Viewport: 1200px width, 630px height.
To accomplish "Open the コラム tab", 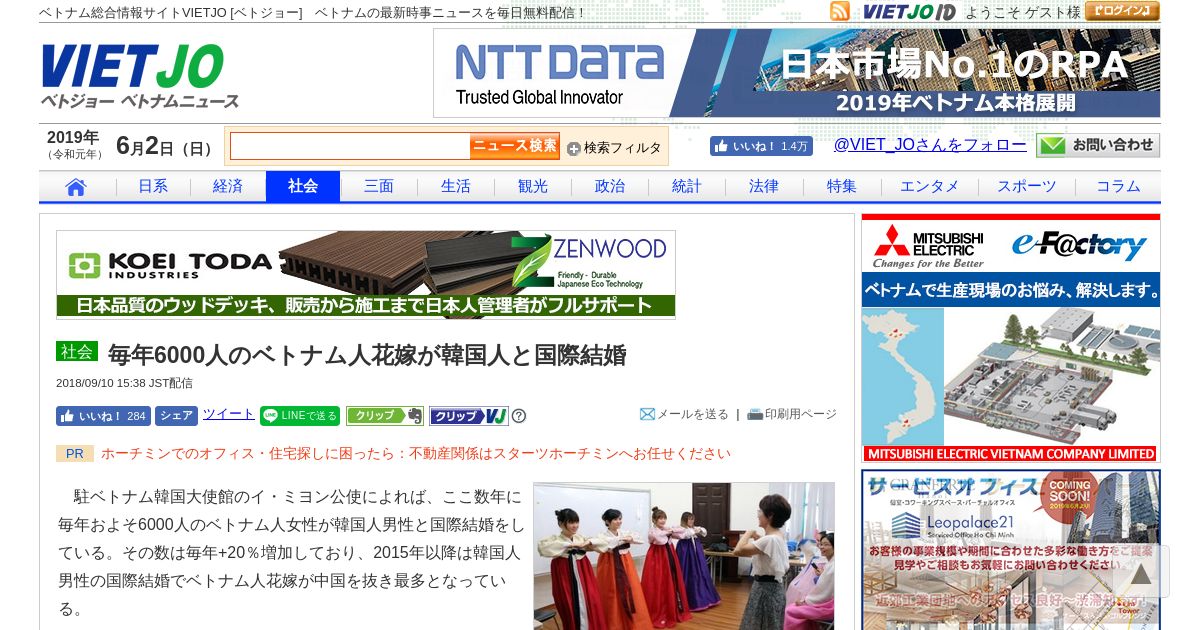I will coord(1118,187).
